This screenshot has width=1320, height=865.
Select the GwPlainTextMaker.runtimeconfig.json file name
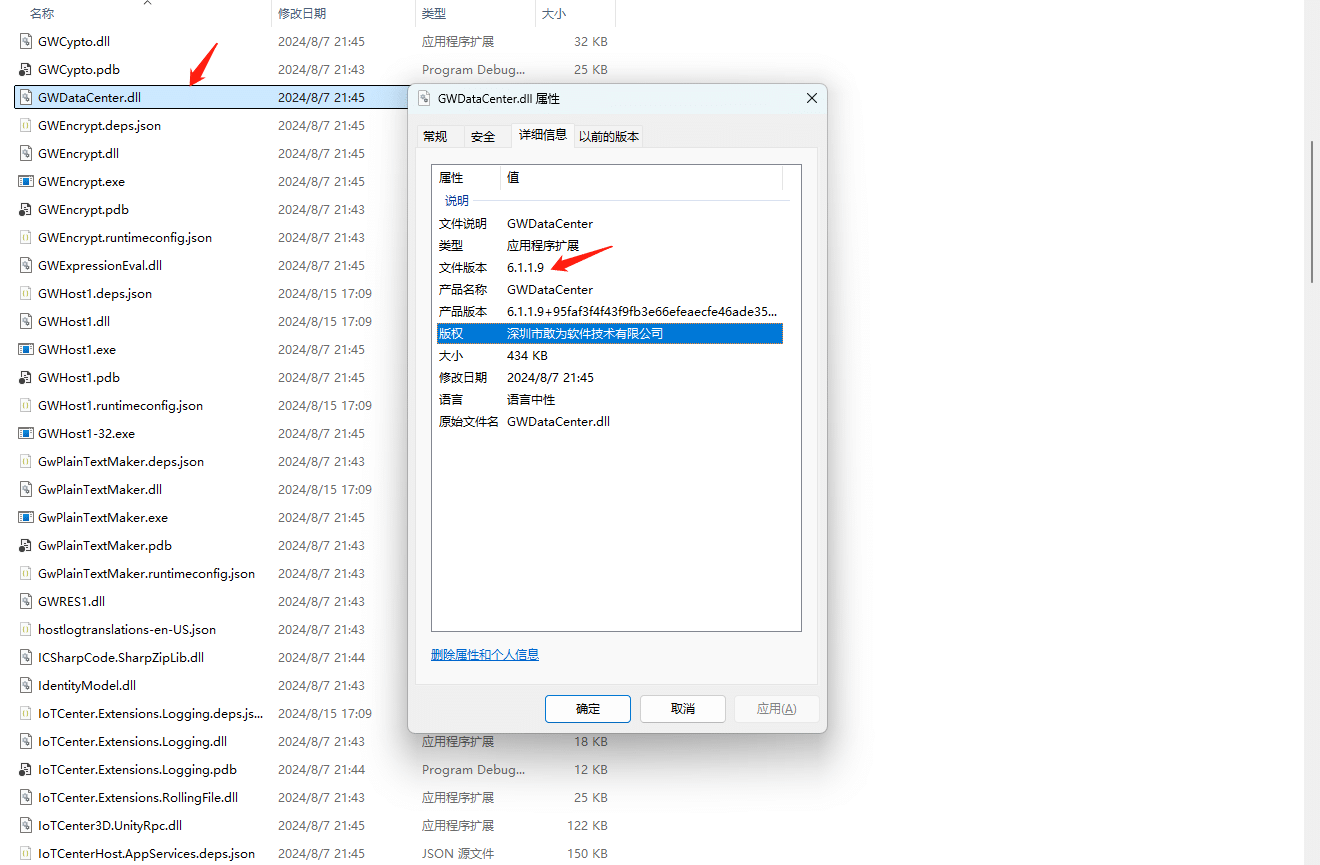[x=146, y=574]
